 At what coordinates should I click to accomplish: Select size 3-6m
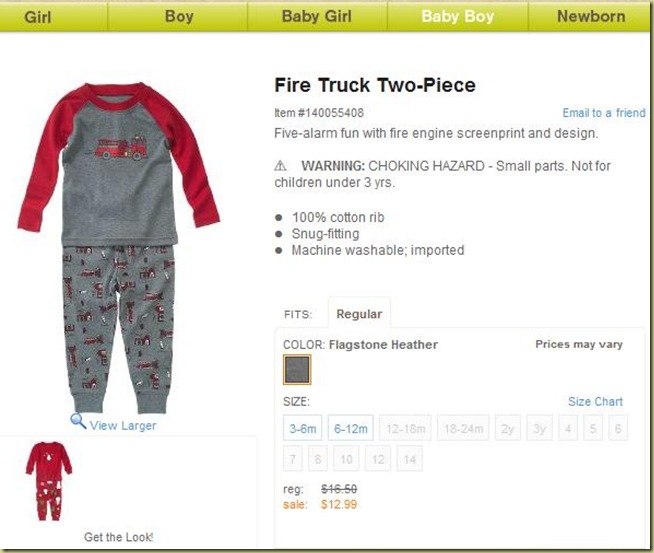pyautogui.click(x=302, y=428)
